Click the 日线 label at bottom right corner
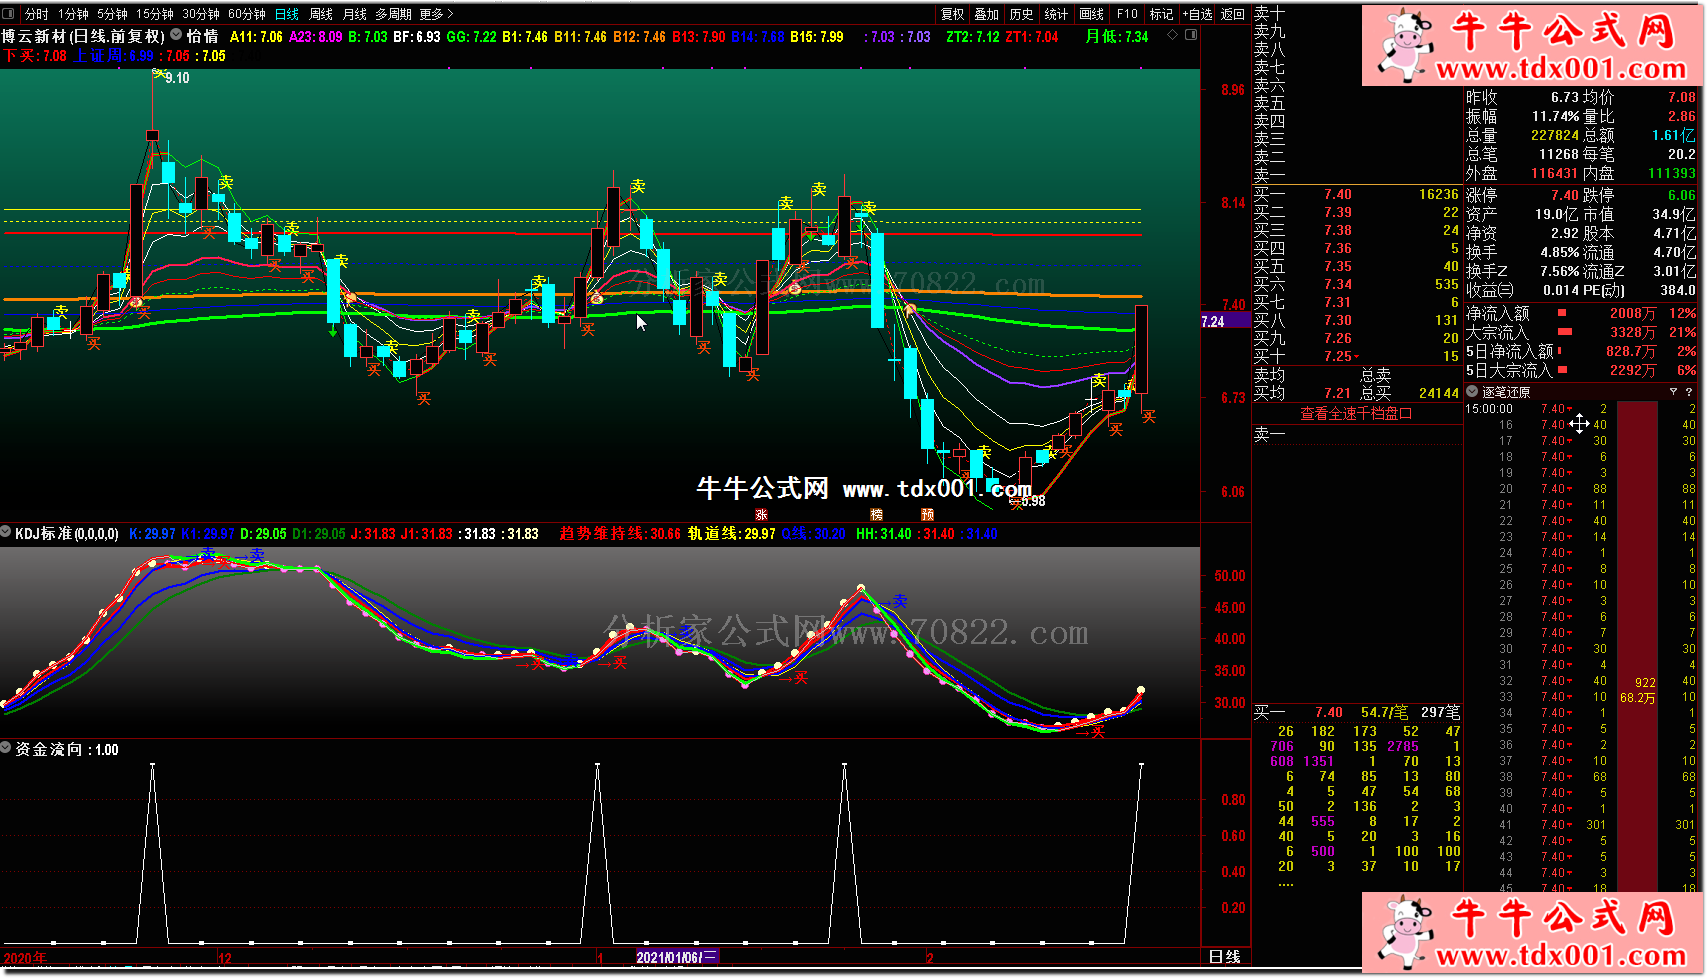Viewport: 1708px width, 978px height. tap(1224, 957)
